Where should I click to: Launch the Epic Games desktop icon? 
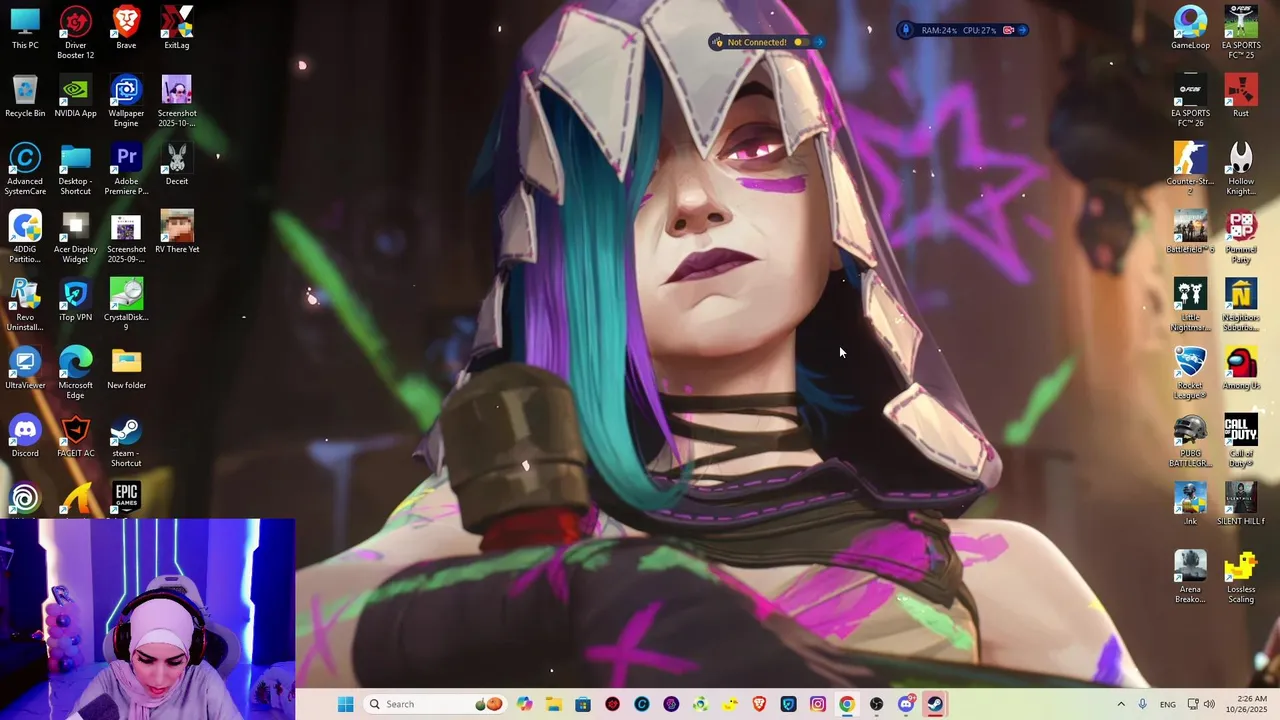[126, 498]
